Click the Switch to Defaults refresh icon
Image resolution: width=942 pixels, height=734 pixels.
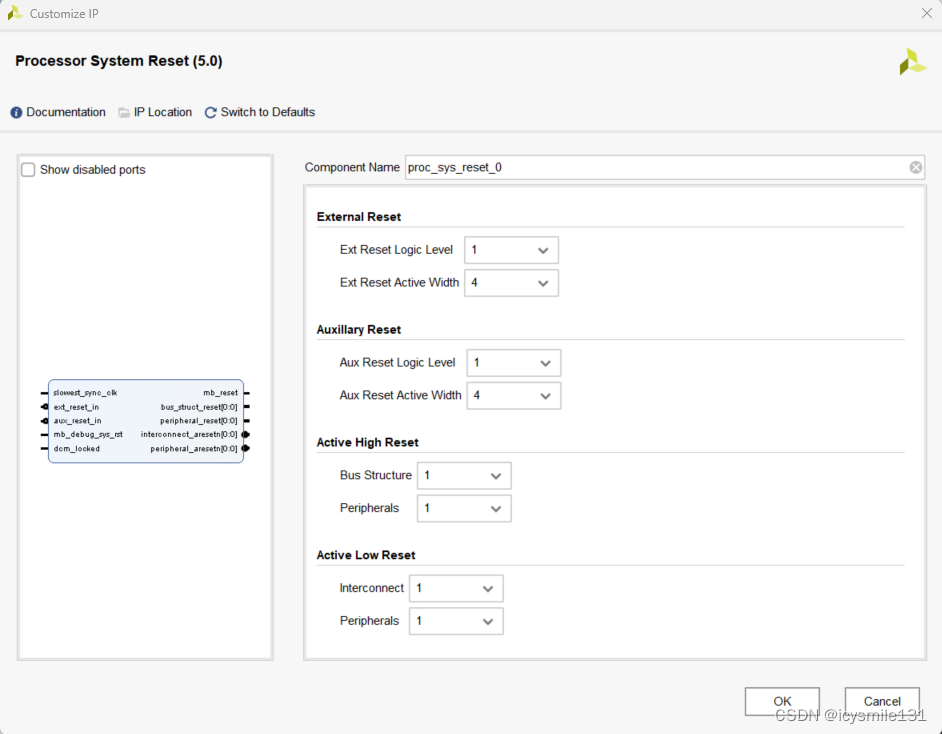tap(210, 112)
